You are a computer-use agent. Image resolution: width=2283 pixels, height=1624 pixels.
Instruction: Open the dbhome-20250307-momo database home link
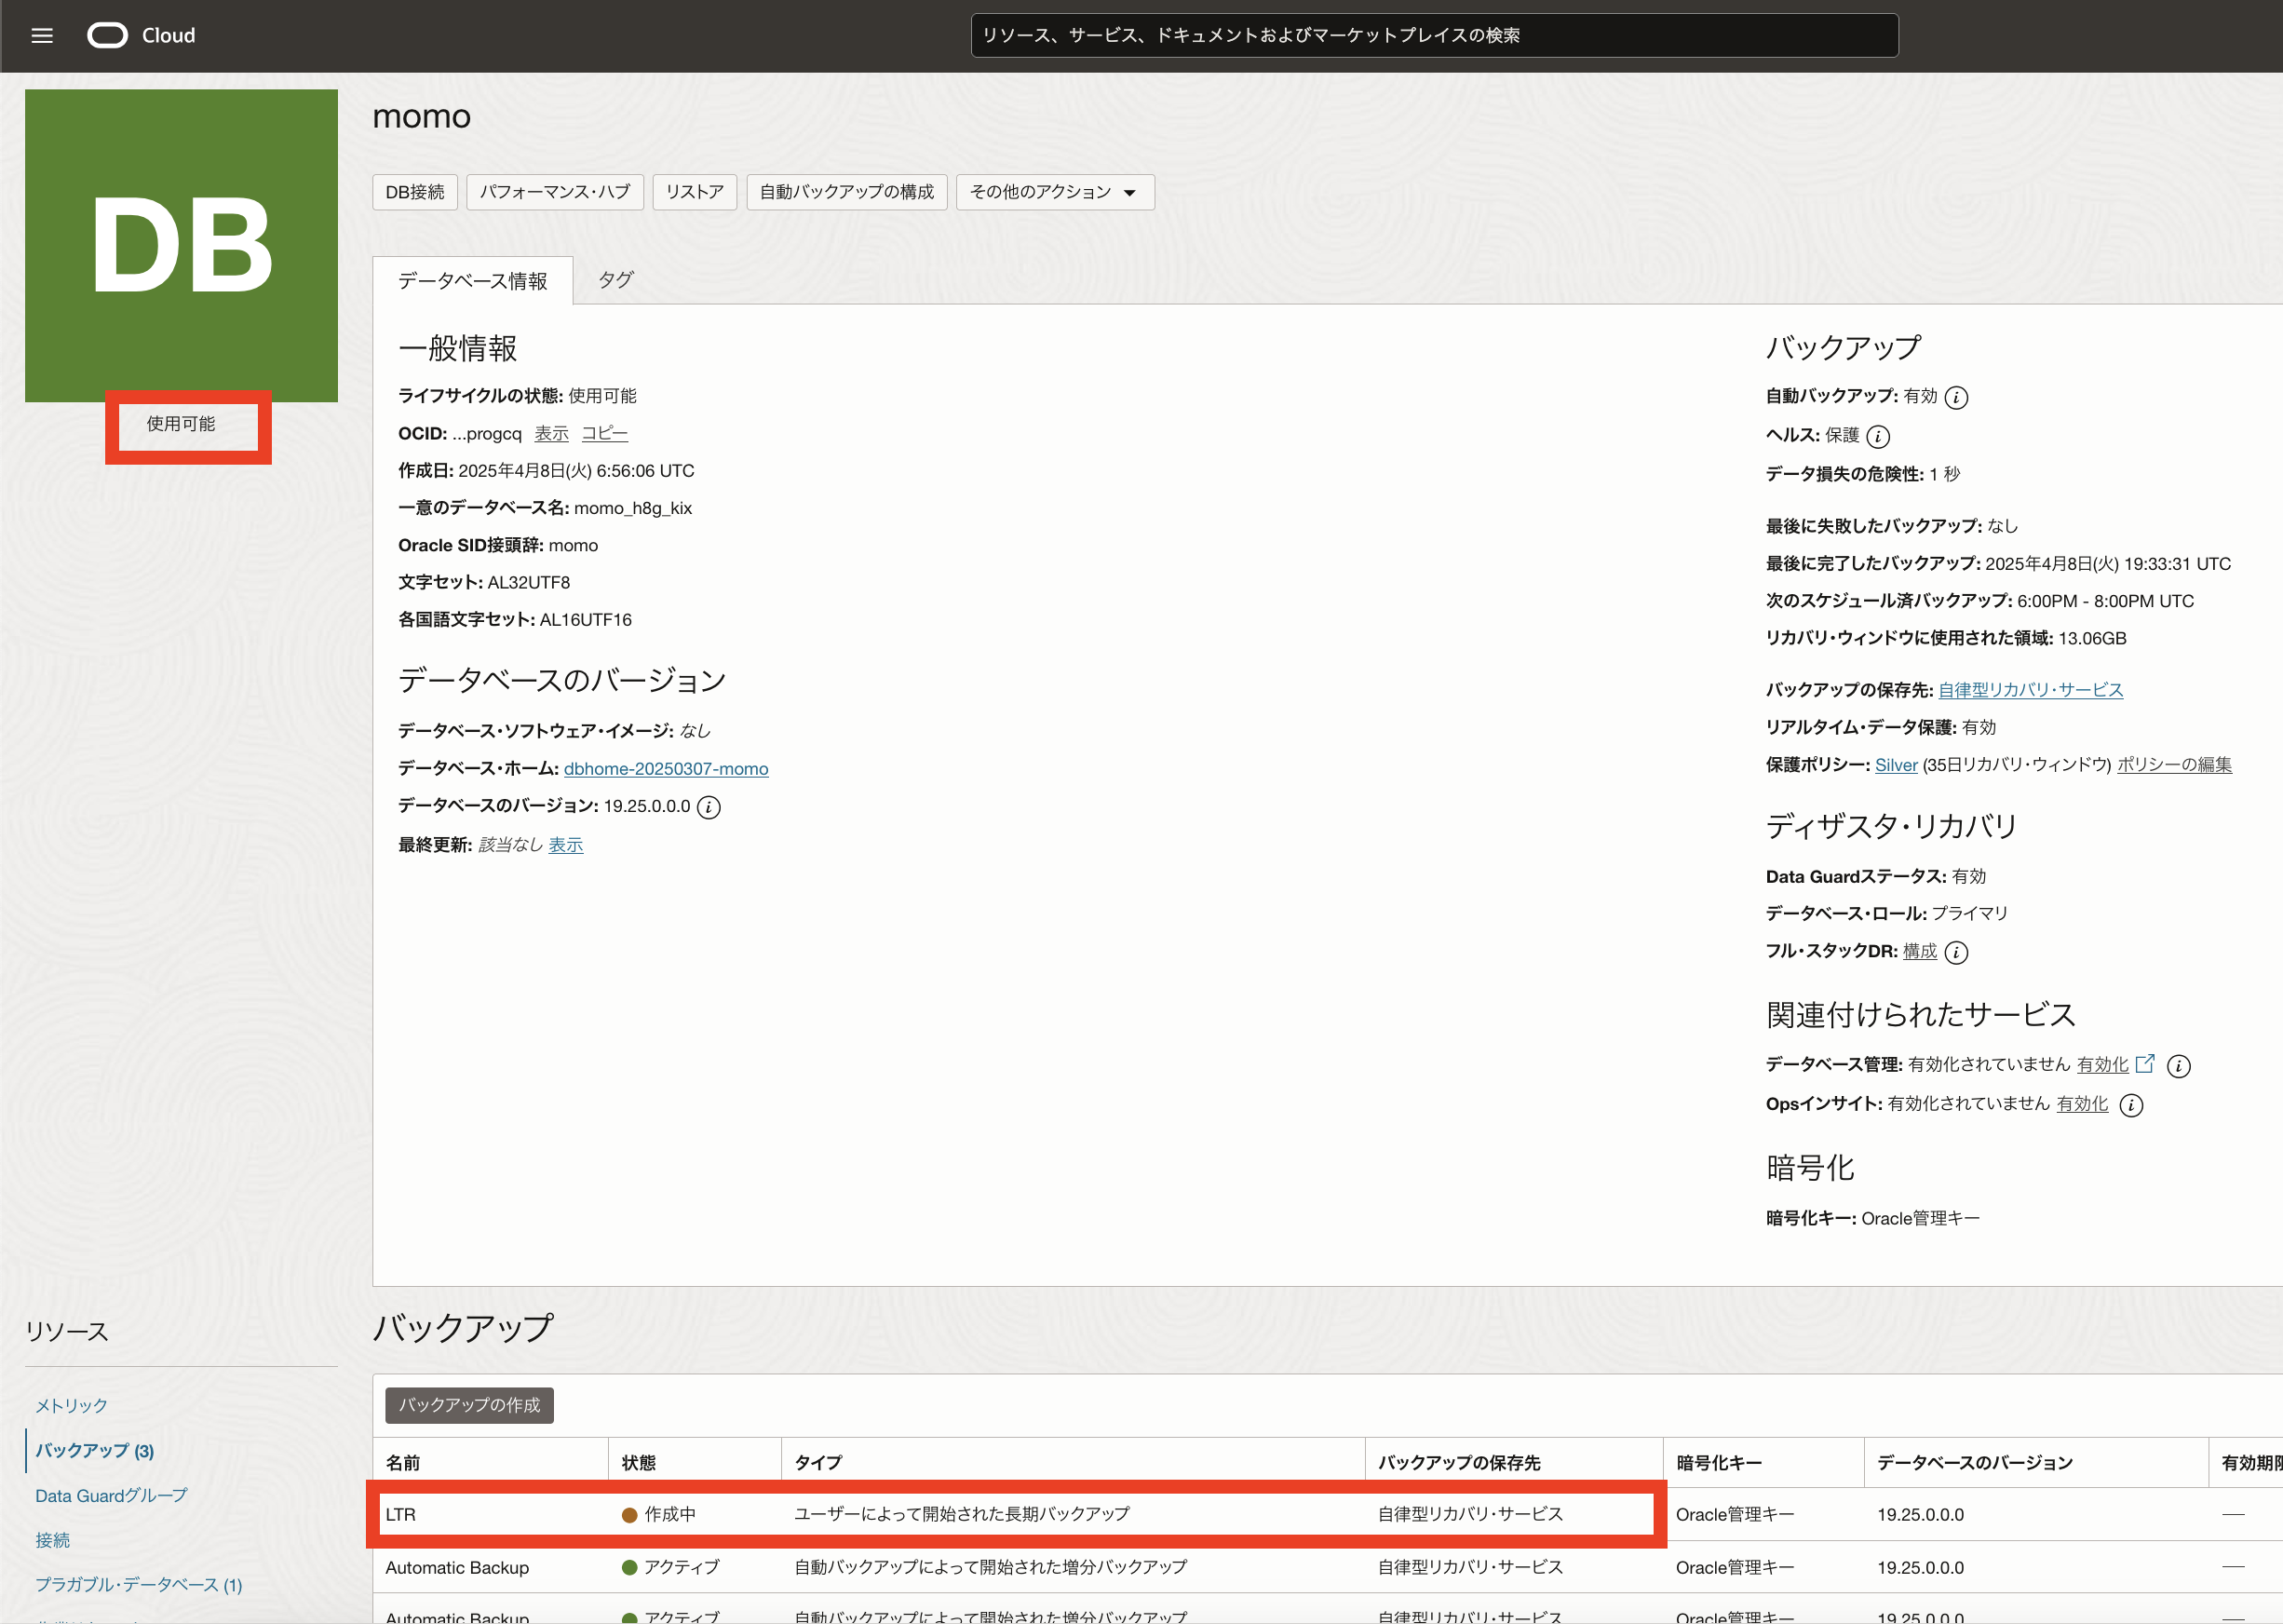point(666,768)
